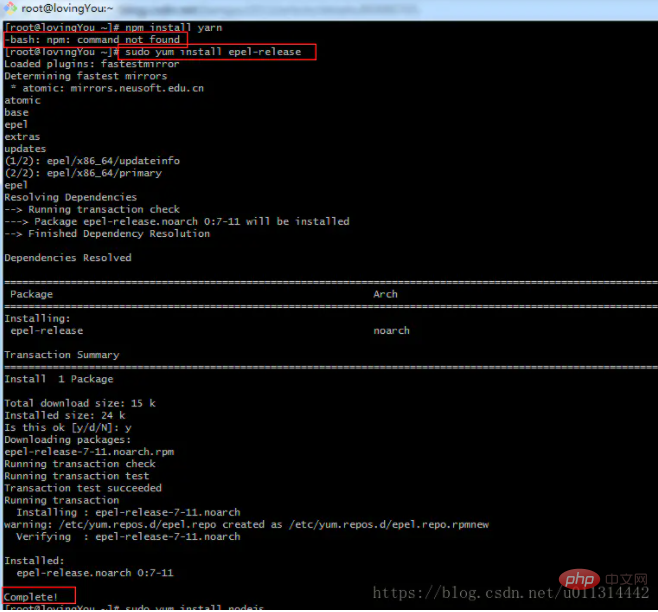Screen dimensions: 658x612
Task: Click the root@lovingYou window title
Action: coord(68,8)
